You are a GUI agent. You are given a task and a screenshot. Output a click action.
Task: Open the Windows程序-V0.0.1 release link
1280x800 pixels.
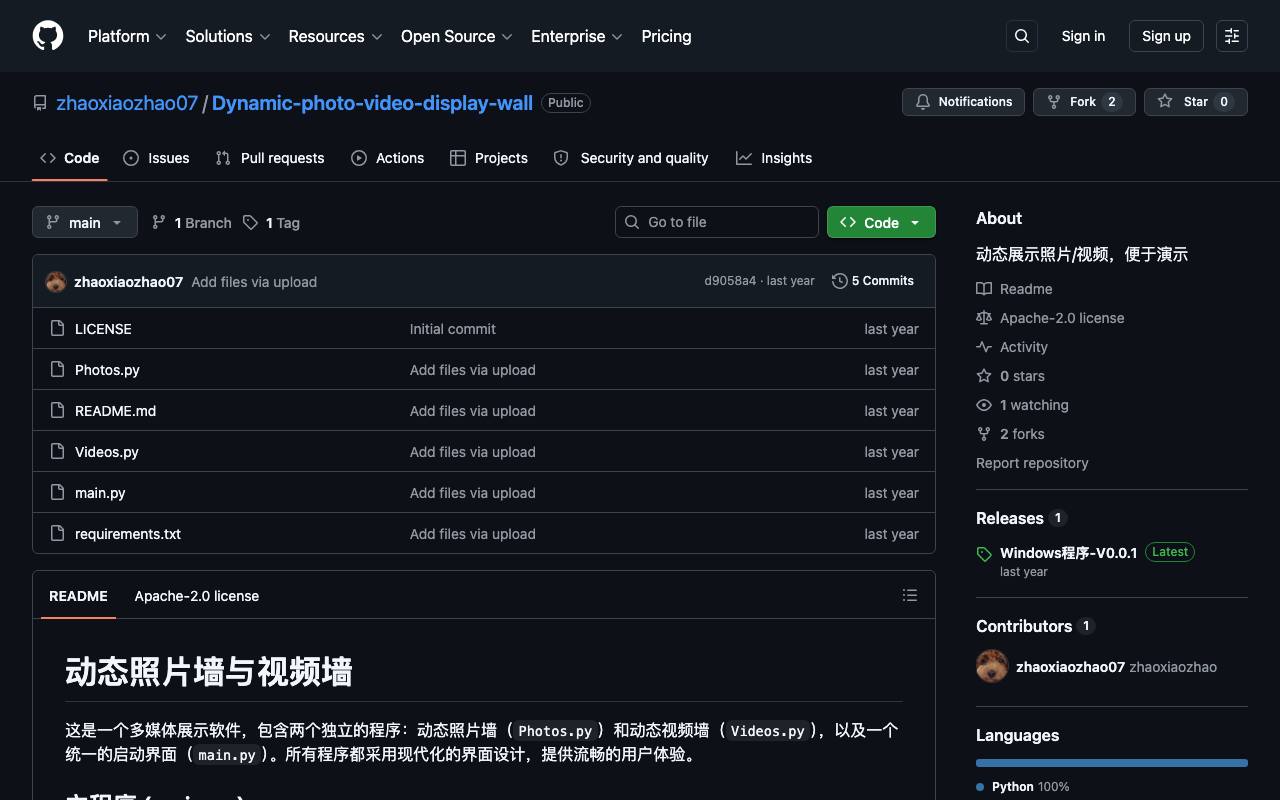click(1069, 552)
